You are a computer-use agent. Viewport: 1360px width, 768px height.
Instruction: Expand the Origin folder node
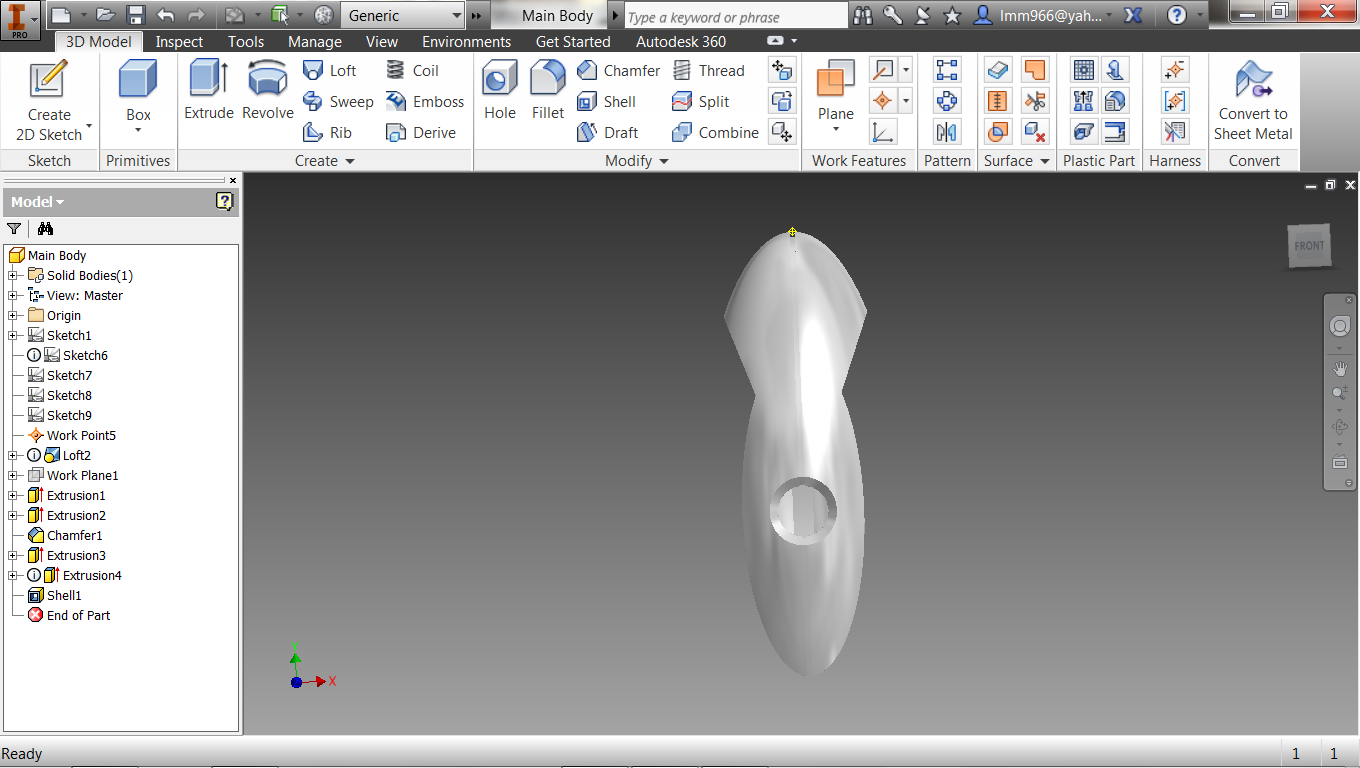coord(13,315)
